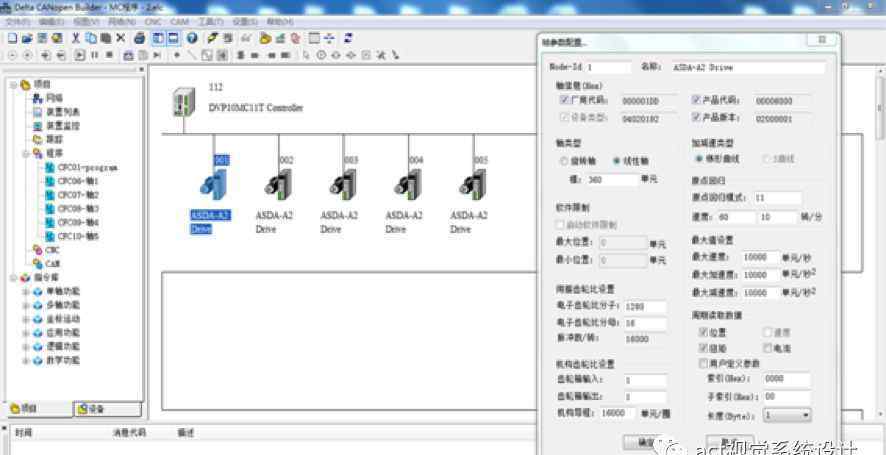Image resolution: width=886 pixels, height=455 pixels.
Task: Open the 视图(V) menu
Action: coord(86,21)
